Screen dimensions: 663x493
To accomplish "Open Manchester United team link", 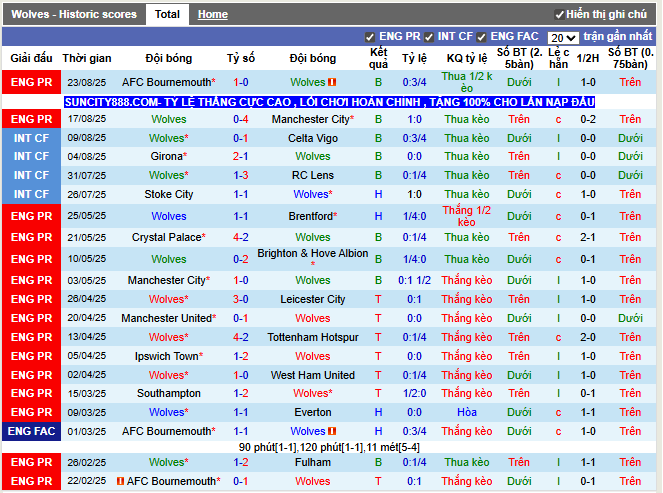I will click(167, 318).
